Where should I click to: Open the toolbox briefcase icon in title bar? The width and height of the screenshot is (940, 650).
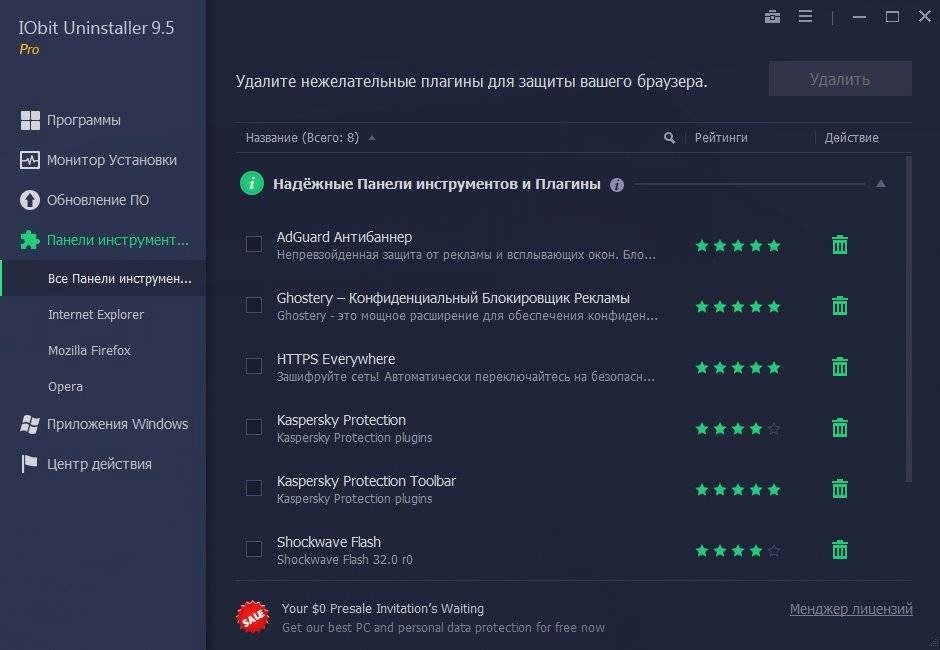[772, 17]
